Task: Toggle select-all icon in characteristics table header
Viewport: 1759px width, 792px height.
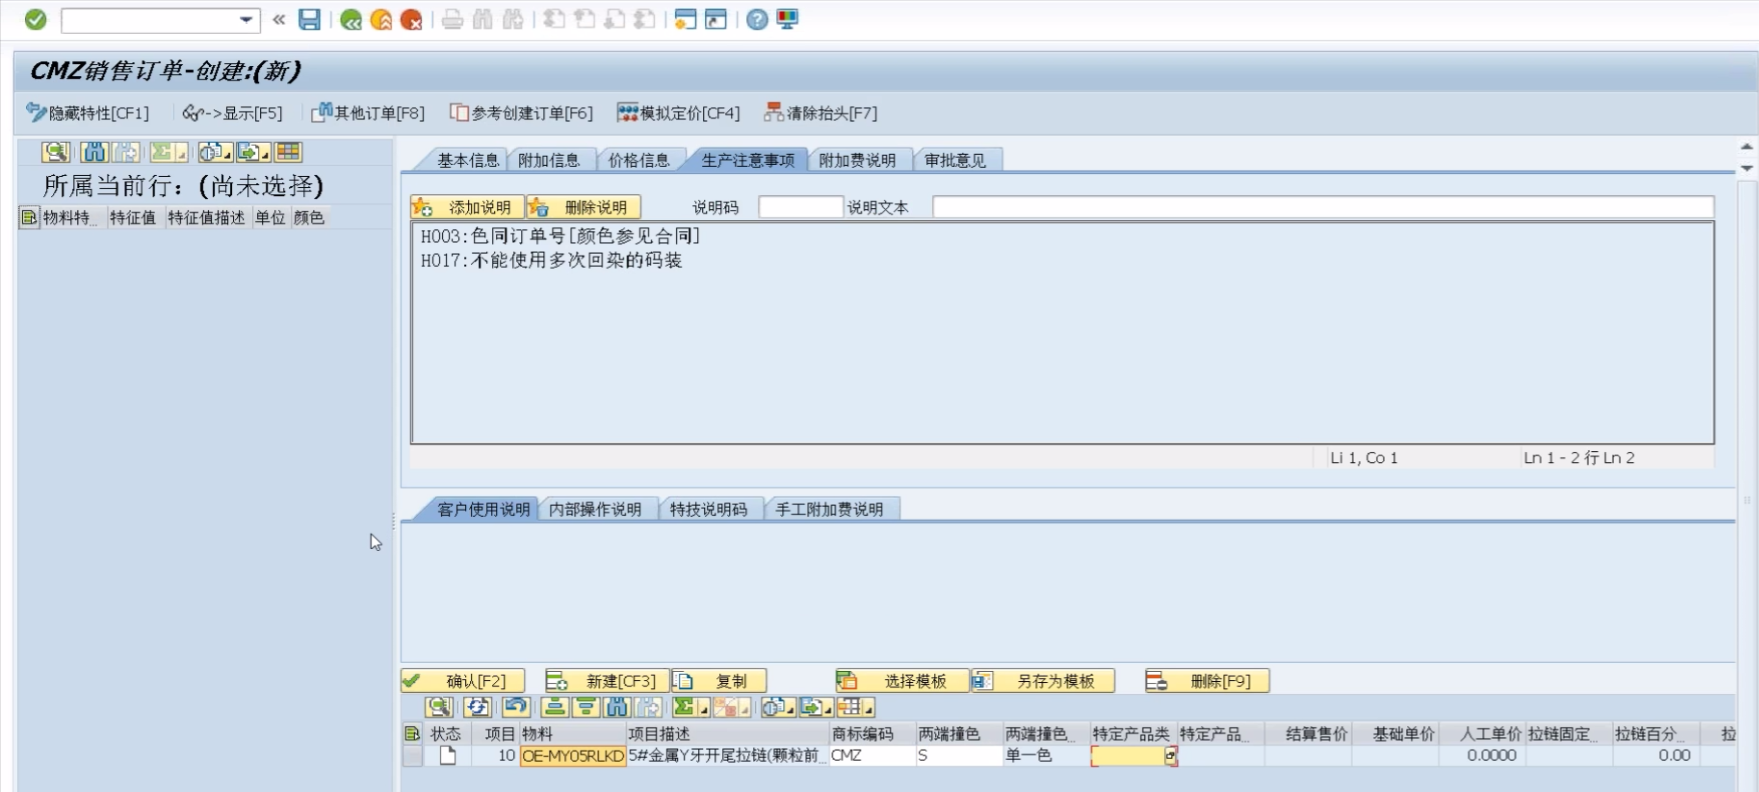Action: tap(28, 217)
